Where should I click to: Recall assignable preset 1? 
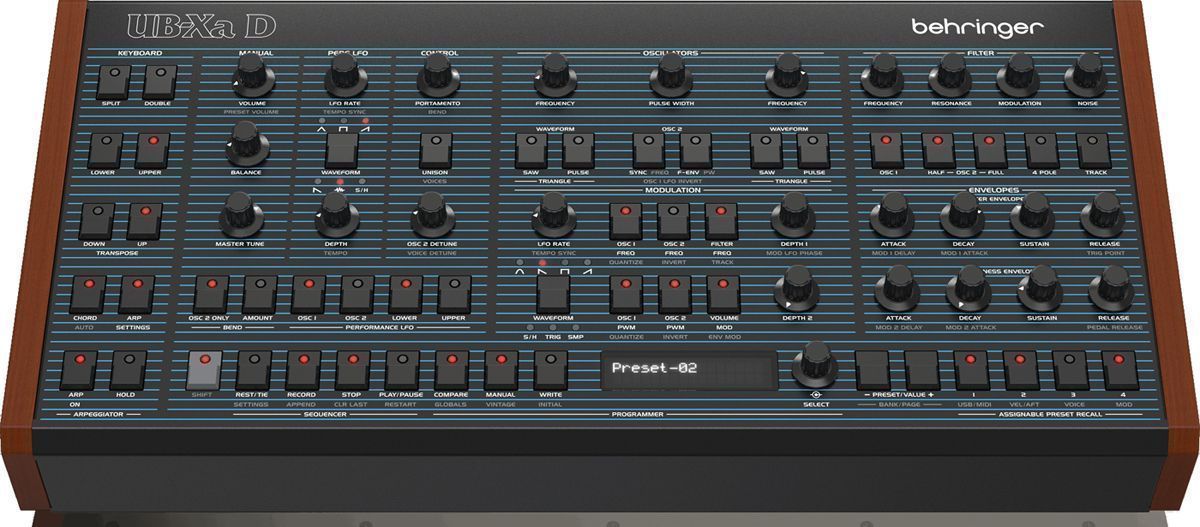pyautogui.click(x=971, y=370)
